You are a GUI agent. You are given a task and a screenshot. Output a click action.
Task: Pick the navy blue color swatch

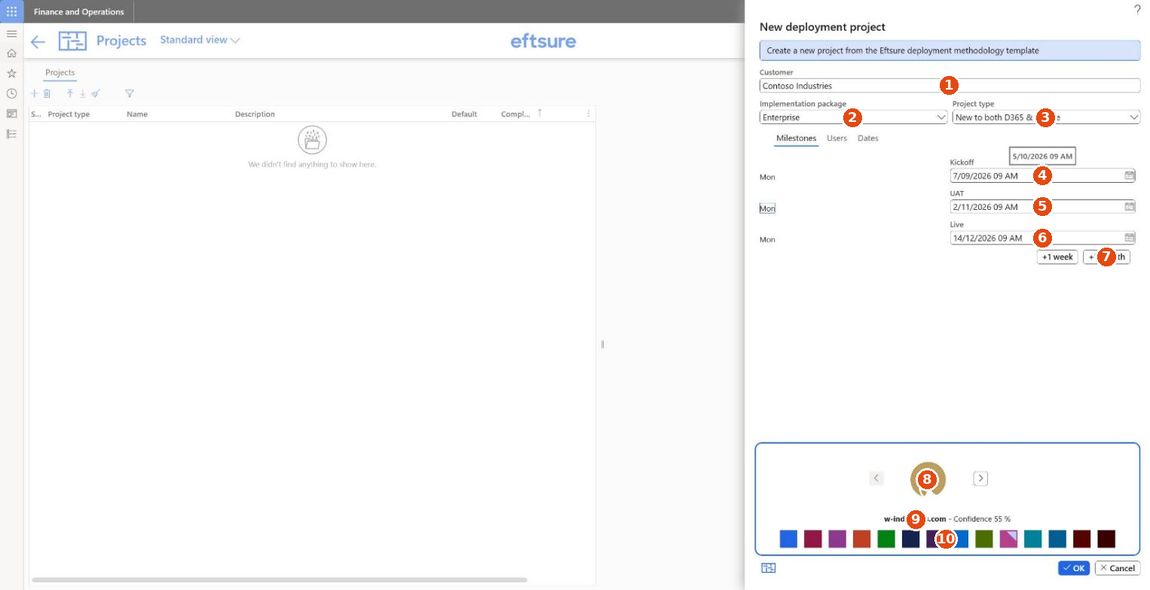click(x=910, y=539)
